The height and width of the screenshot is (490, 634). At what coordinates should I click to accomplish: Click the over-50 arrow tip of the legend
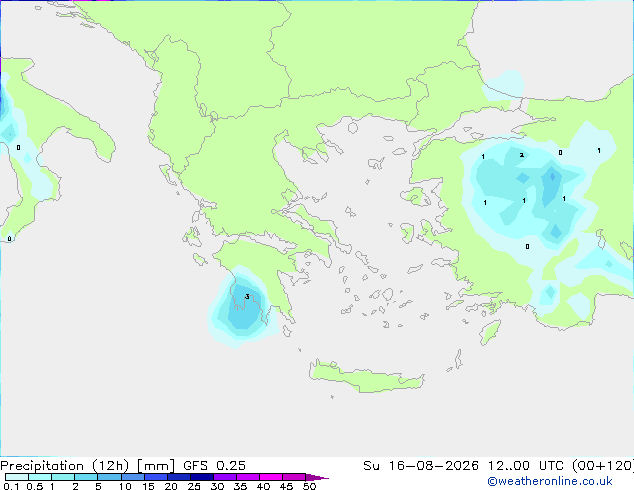pos(317,477)
